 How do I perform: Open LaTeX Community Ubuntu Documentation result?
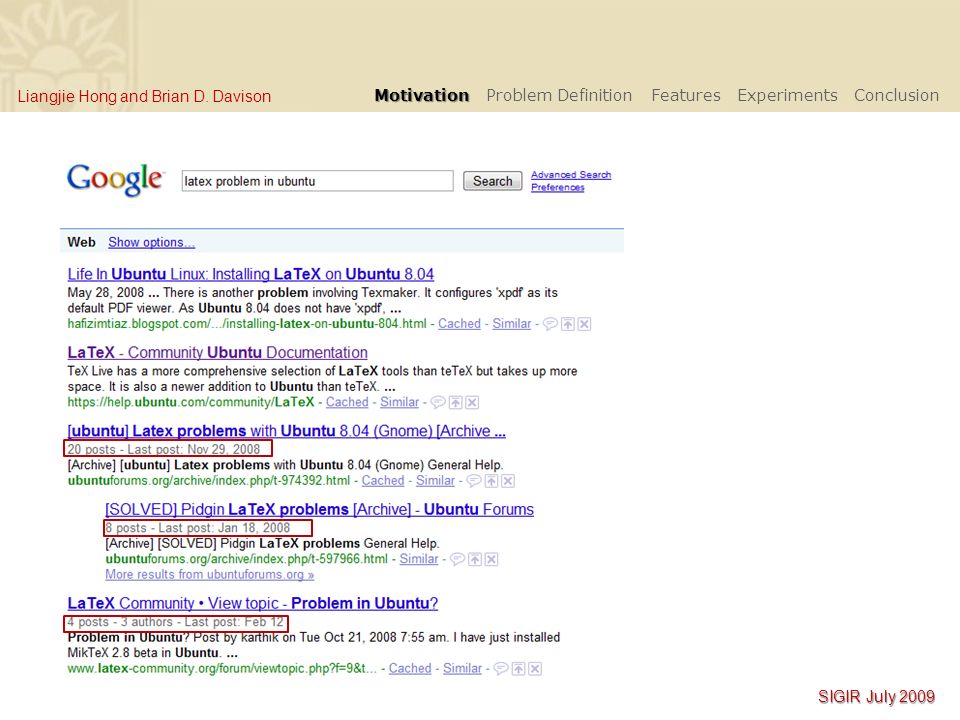click(x=217, y=353)
